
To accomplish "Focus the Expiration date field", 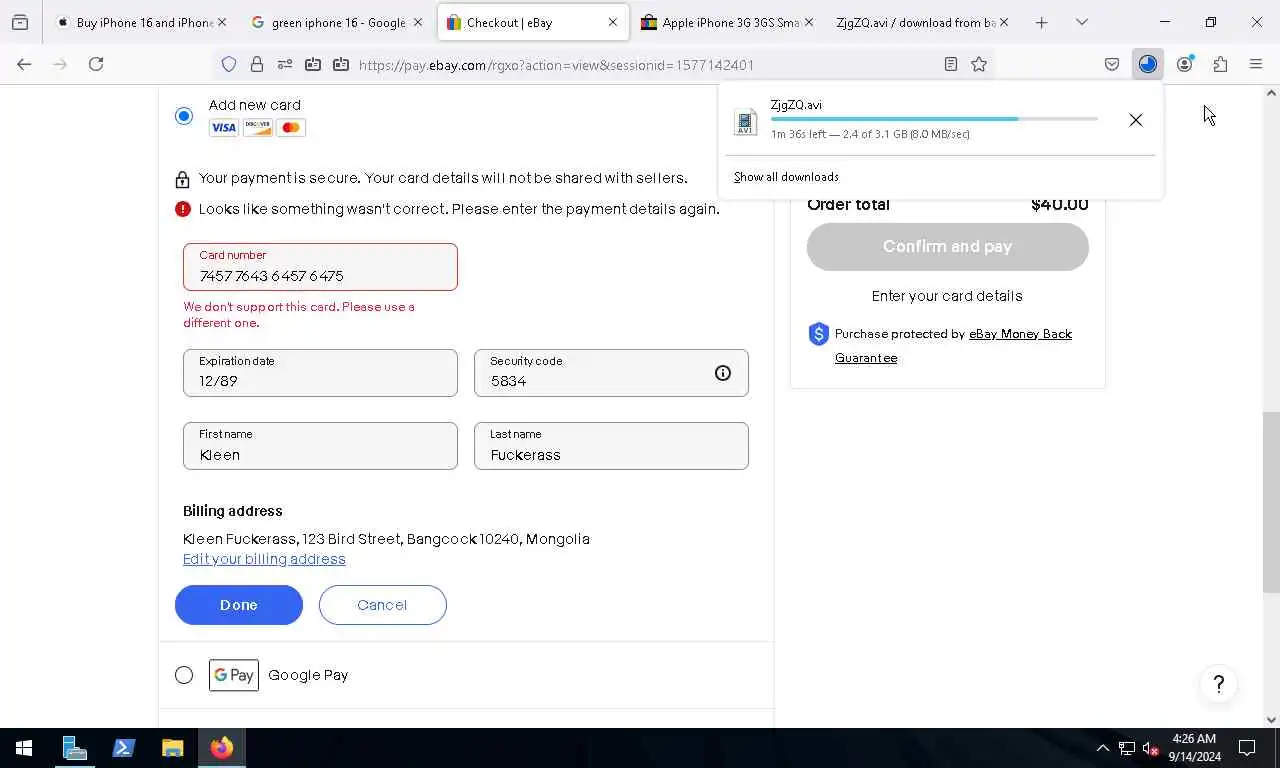I will [x=320, y=373].
